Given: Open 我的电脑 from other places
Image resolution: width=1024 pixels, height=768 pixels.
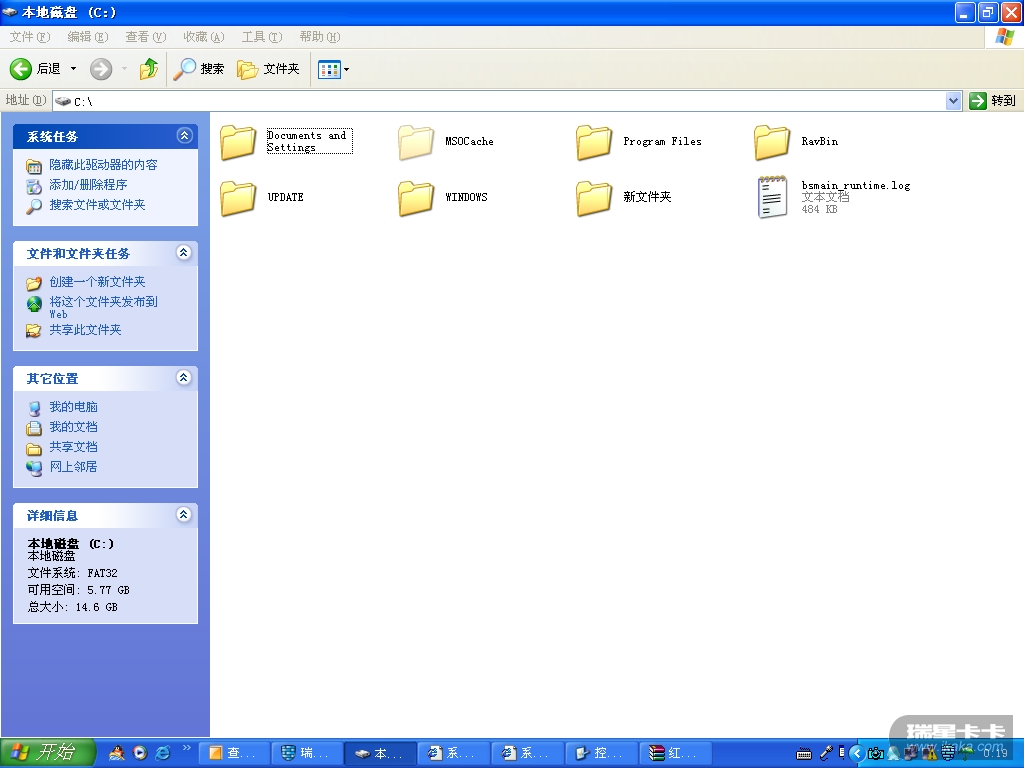Looking at the screenshot, I should 73,407.
